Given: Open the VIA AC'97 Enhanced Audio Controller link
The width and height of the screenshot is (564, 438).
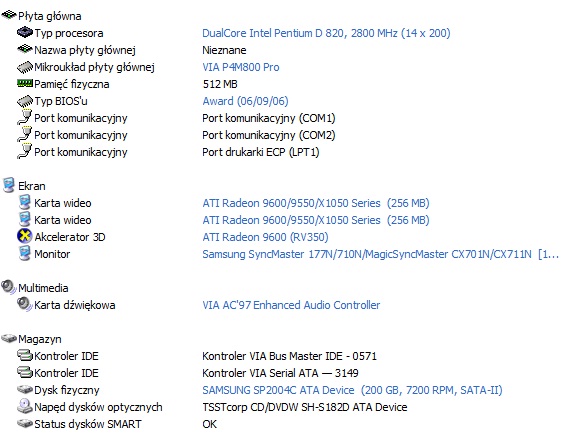Looking at the screenshot, I should 291,305.
